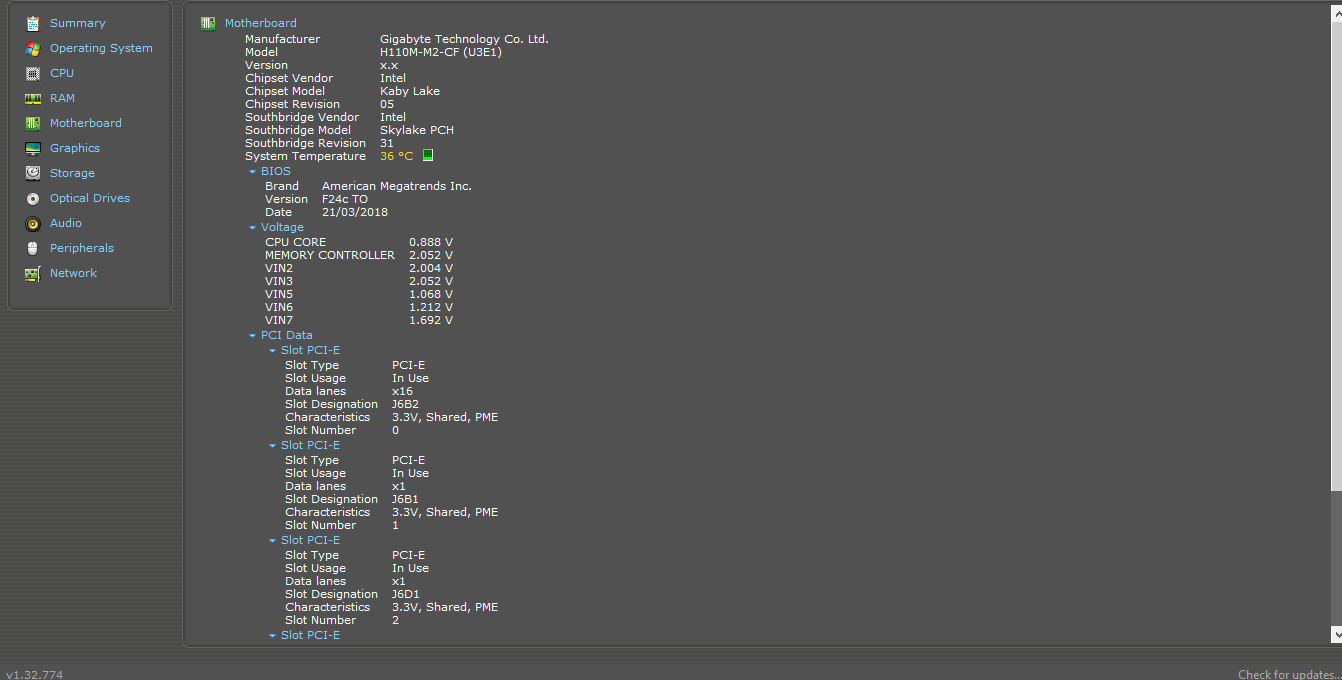Open the Audio section

pyautogui.click(x=66, y=223)
